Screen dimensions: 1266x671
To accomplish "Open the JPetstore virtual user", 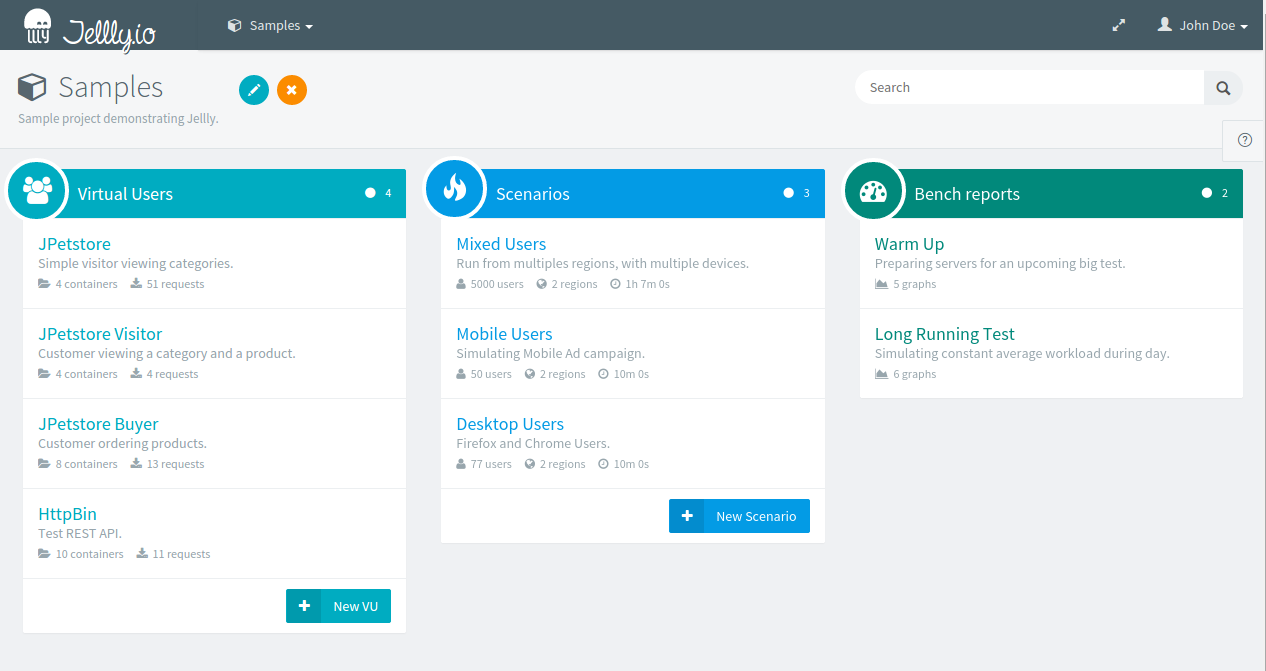I will coord(74,244).
